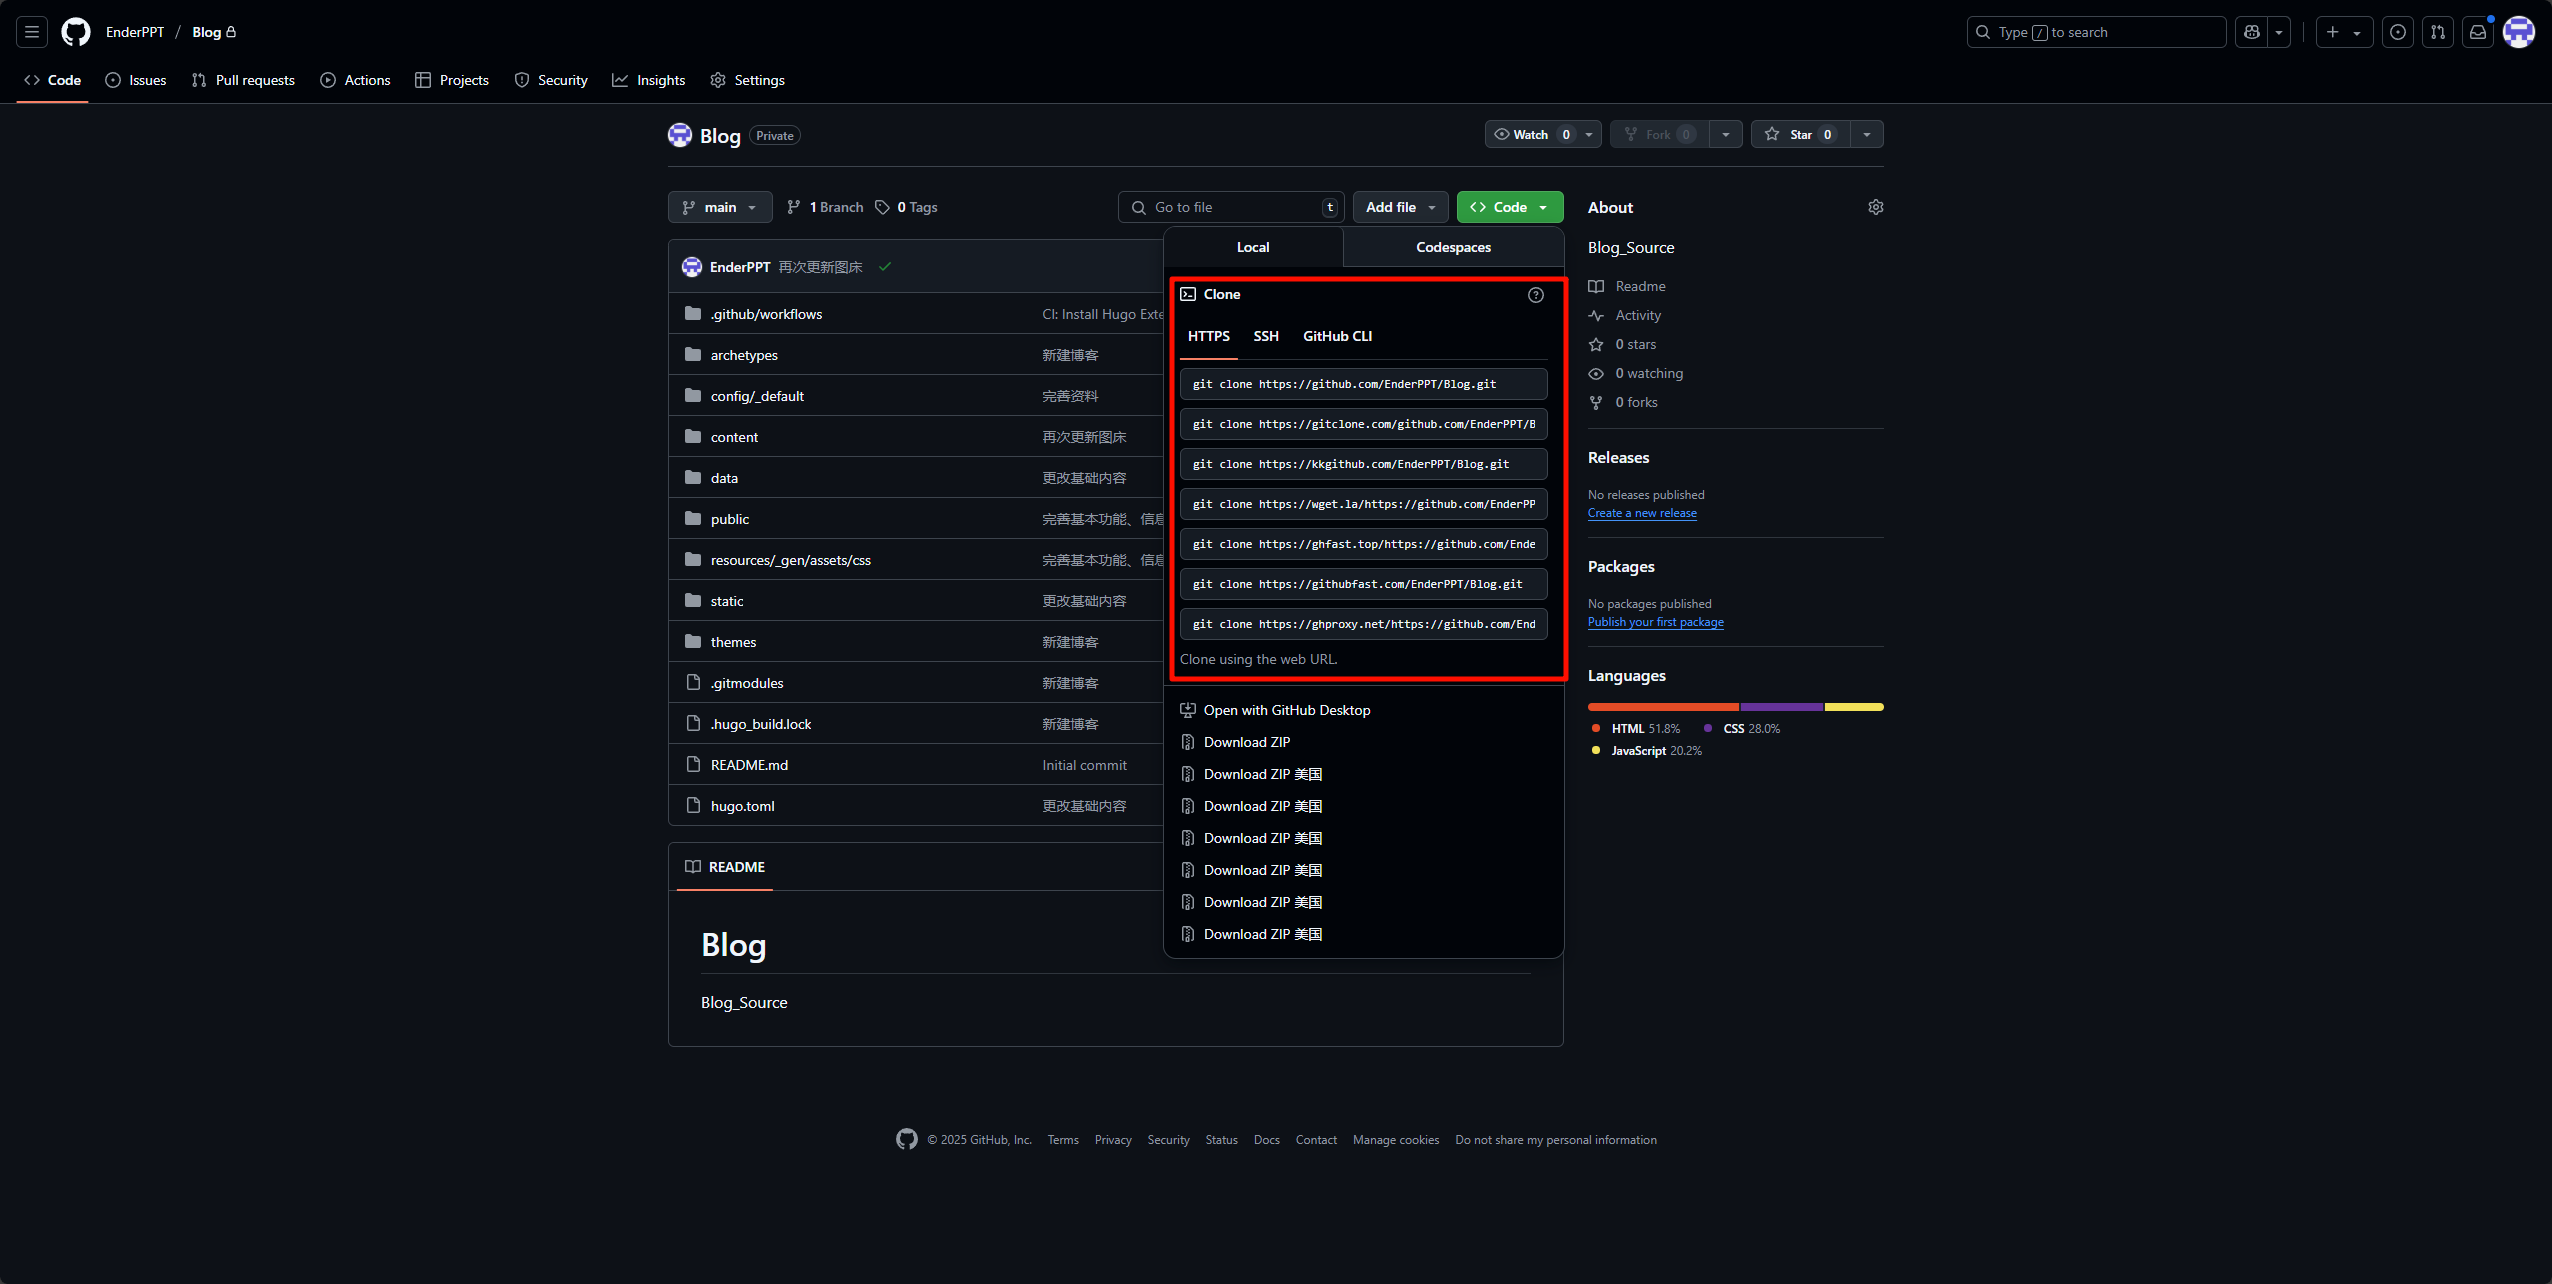Open the hamburger navigation menu
This screenshot has height=1284, width=2552.
(x=32, y=32)
